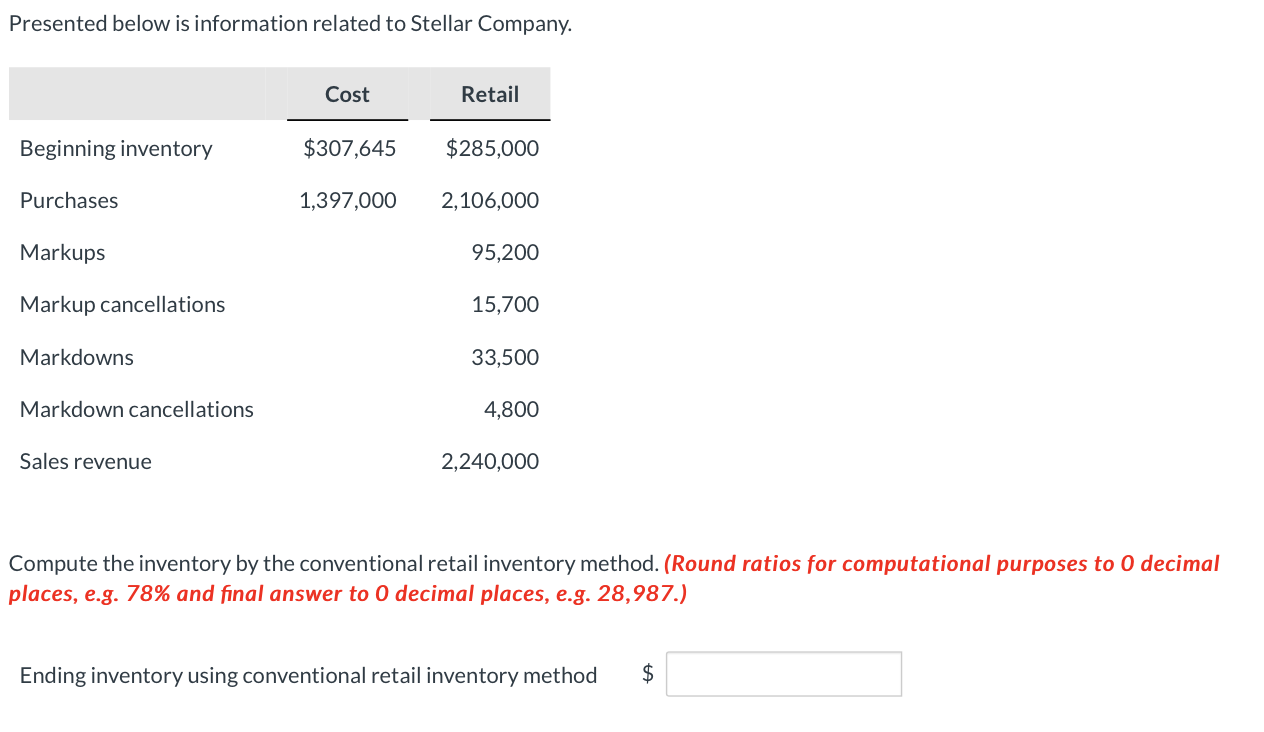The image size is (1264, 732).
Task: Select the Retail column header
Action: 490,94
